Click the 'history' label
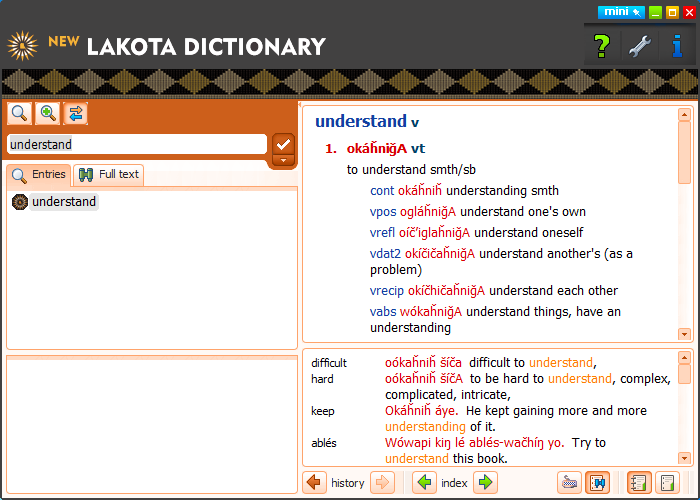This screenshot has width=700, height=500. tap(348, 483)
